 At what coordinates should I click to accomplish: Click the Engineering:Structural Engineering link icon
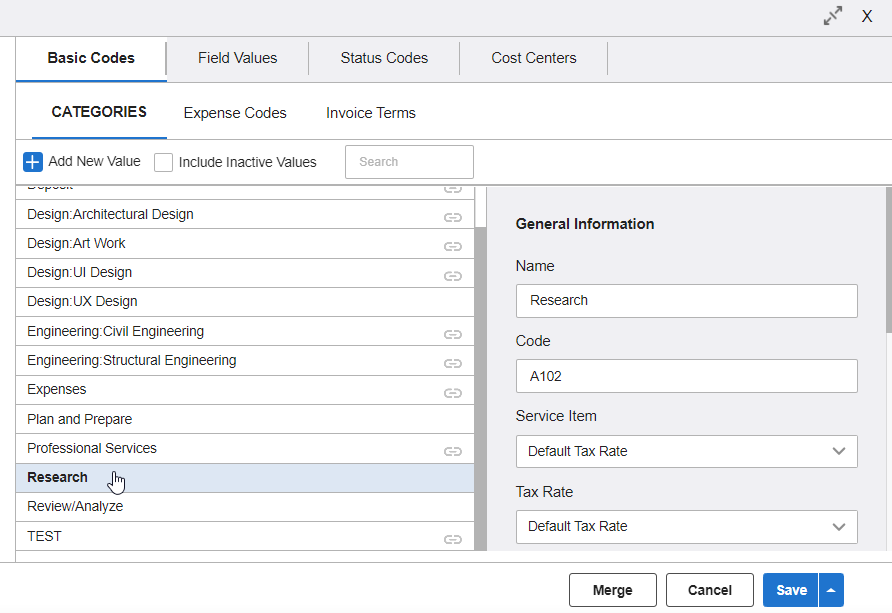pyautogui.click(x=453, y=362)
